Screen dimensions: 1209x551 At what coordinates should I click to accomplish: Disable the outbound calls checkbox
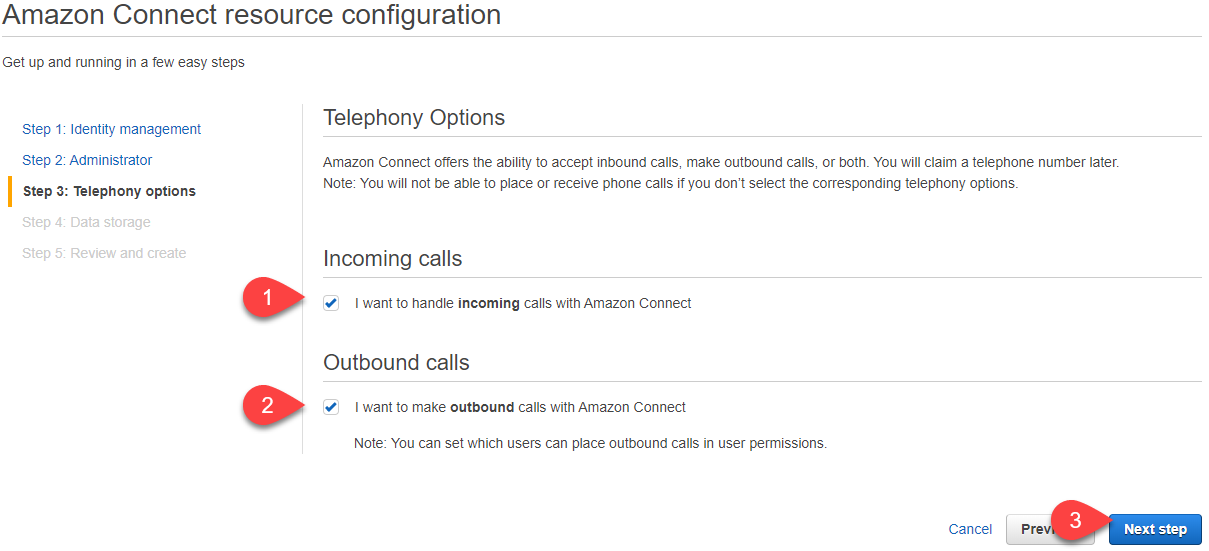(x=331, y=407)
